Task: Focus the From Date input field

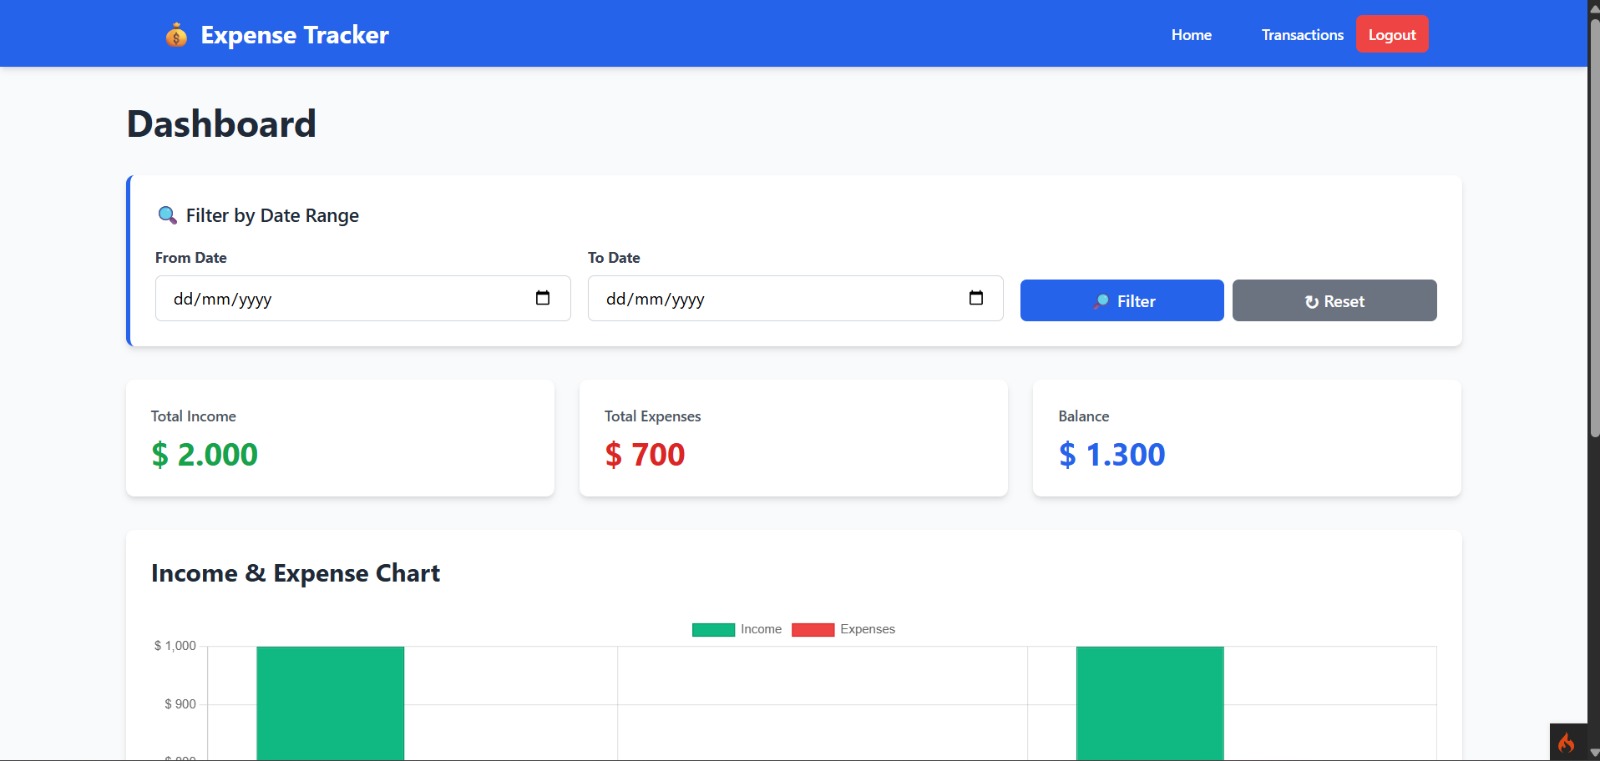Action: tap(340, 299)
